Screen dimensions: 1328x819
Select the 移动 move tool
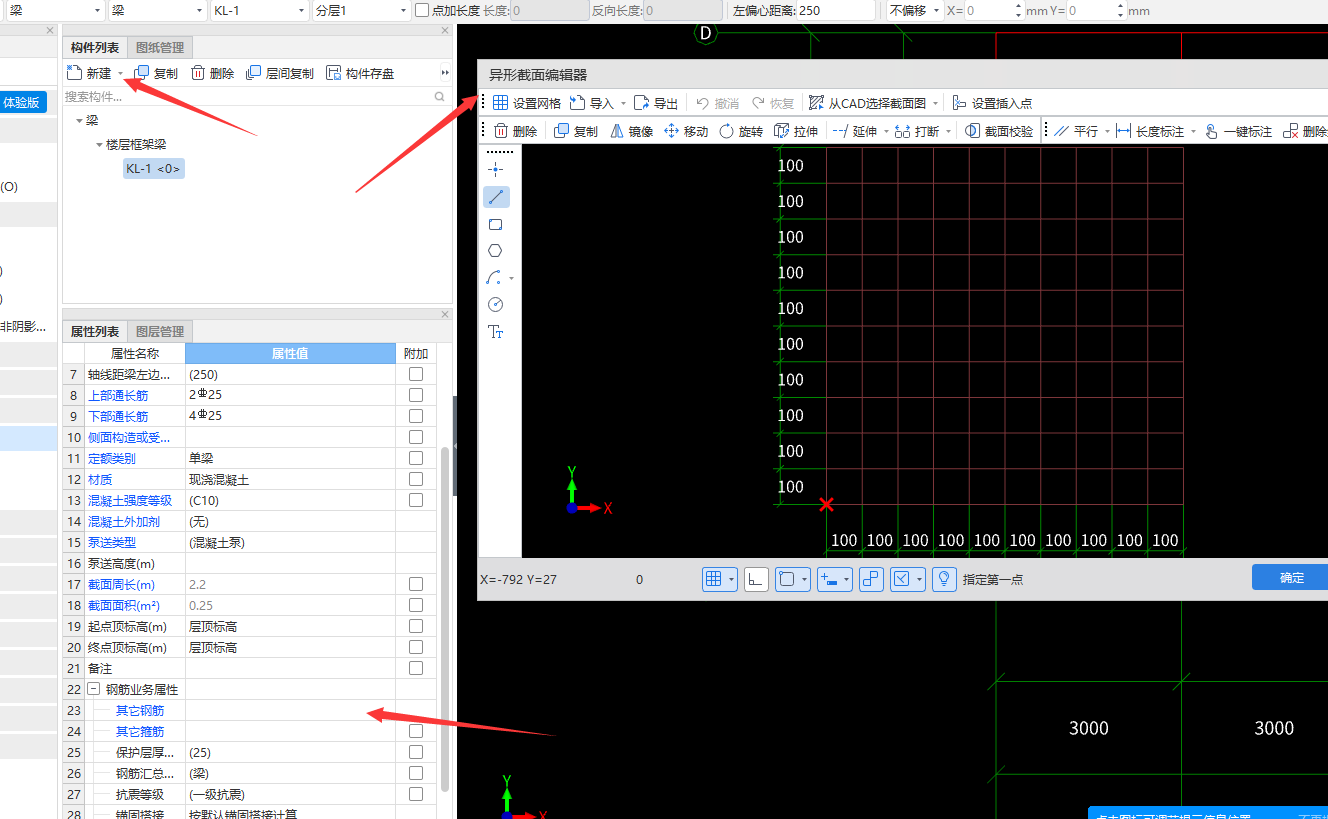point(686,131)
